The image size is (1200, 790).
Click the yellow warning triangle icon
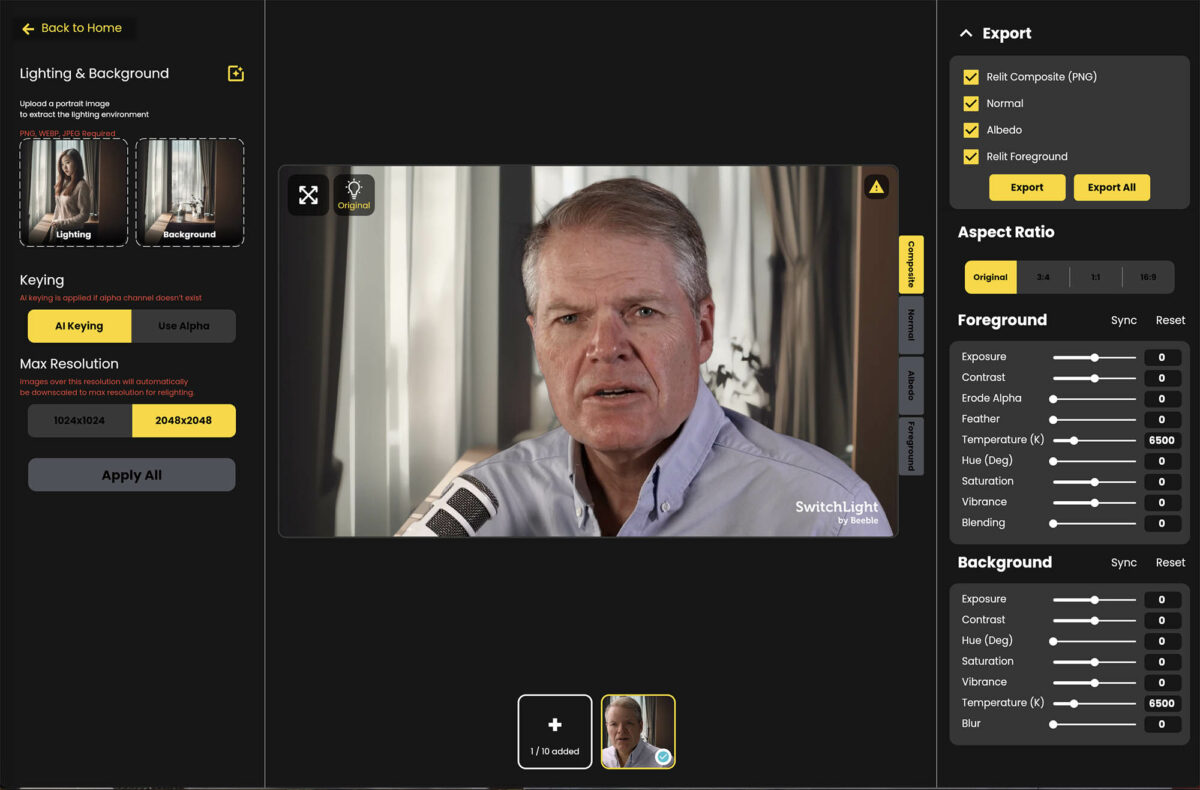pyautogui.click(x=876, y=187)
